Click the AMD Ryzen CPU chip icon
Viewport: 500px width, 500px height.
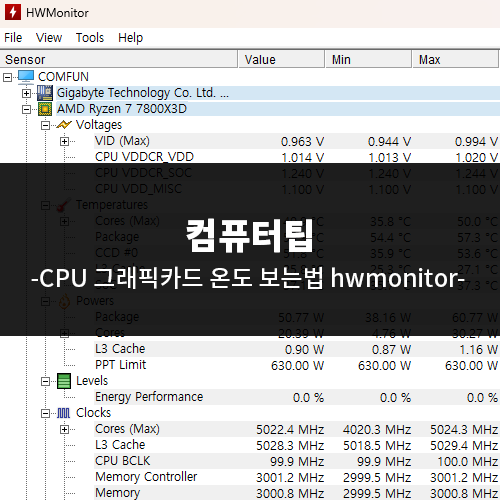tap(45, 109)
